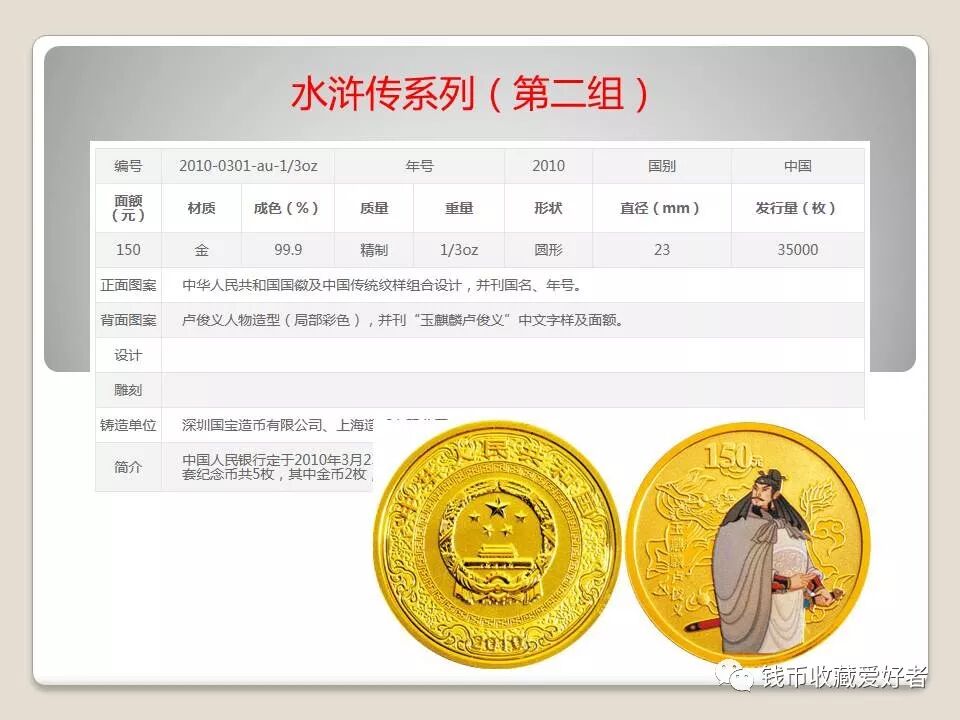Select the 国别 label cell
This screenshot has width=960, height=720.
click(x=662, y=166)
